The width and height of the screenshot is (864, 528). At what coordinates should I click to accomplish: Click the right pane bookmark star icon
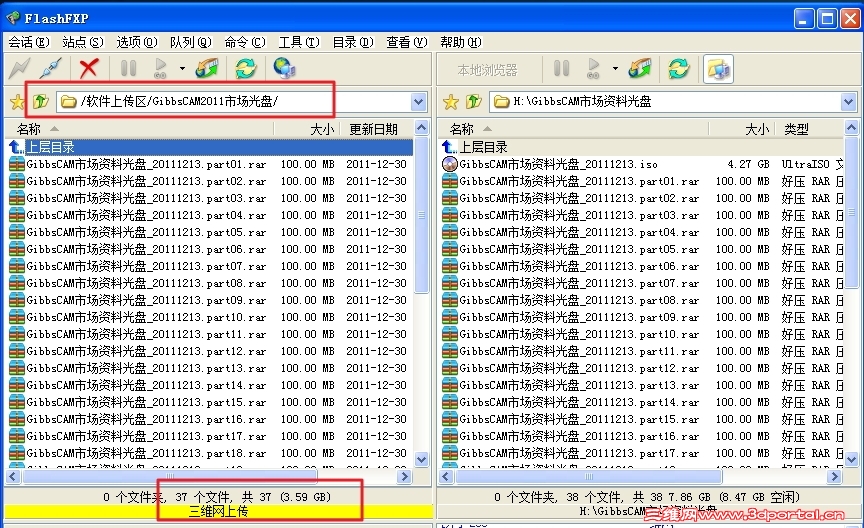coord(451,101)
